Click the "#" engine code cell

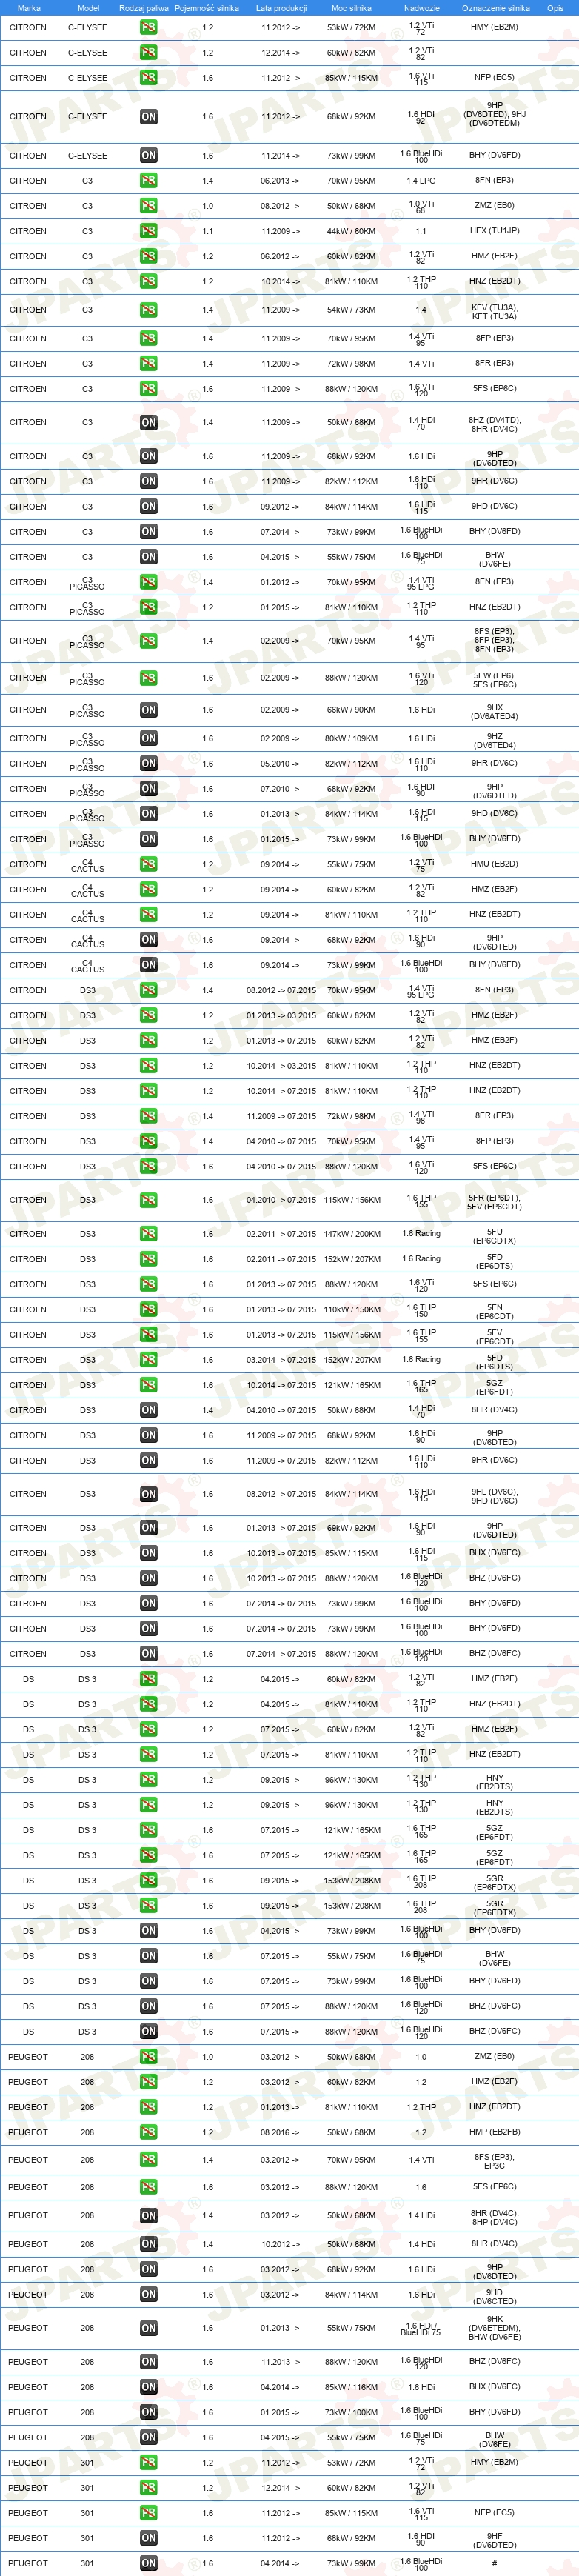495,2563
